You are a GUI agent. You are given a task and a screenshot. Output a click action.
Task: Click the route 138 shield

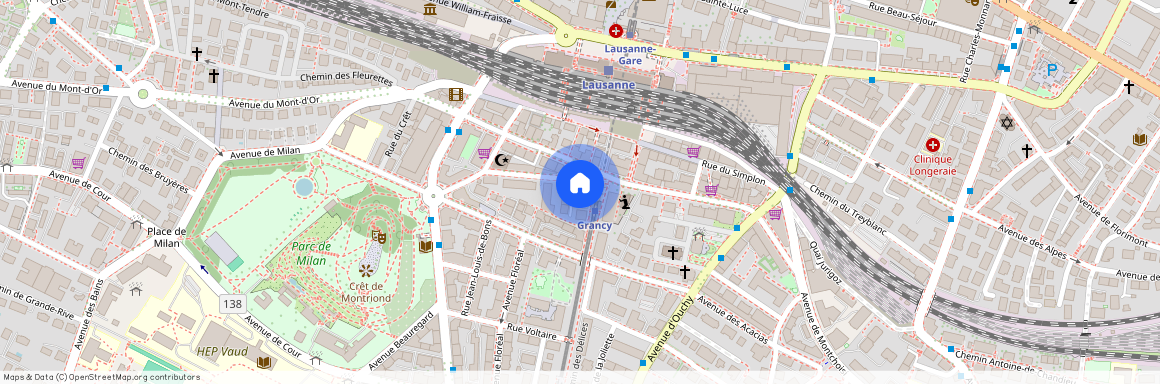coord(232,303)
